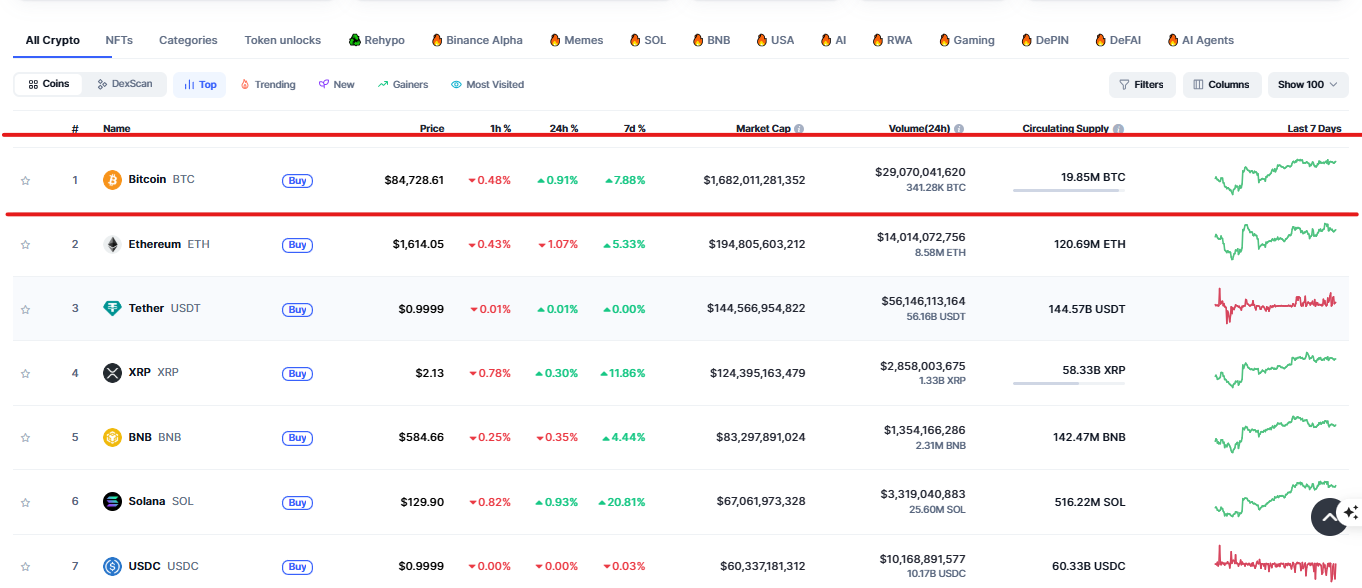Click the Solana logo icon
The height and width of the screenshot is (588, 1362).
[113, 501]
